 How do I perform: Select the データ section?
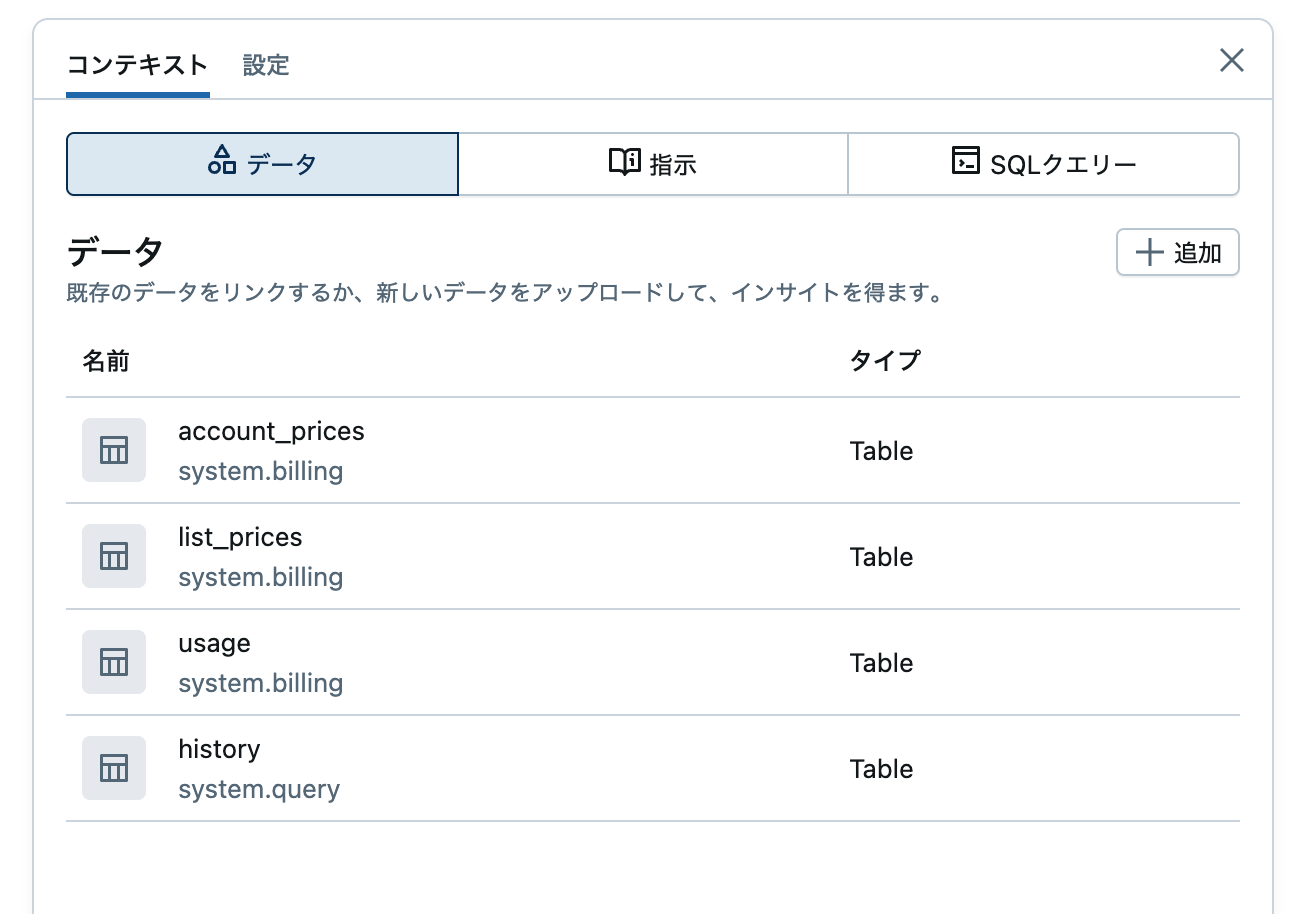[x=261, y=163]
